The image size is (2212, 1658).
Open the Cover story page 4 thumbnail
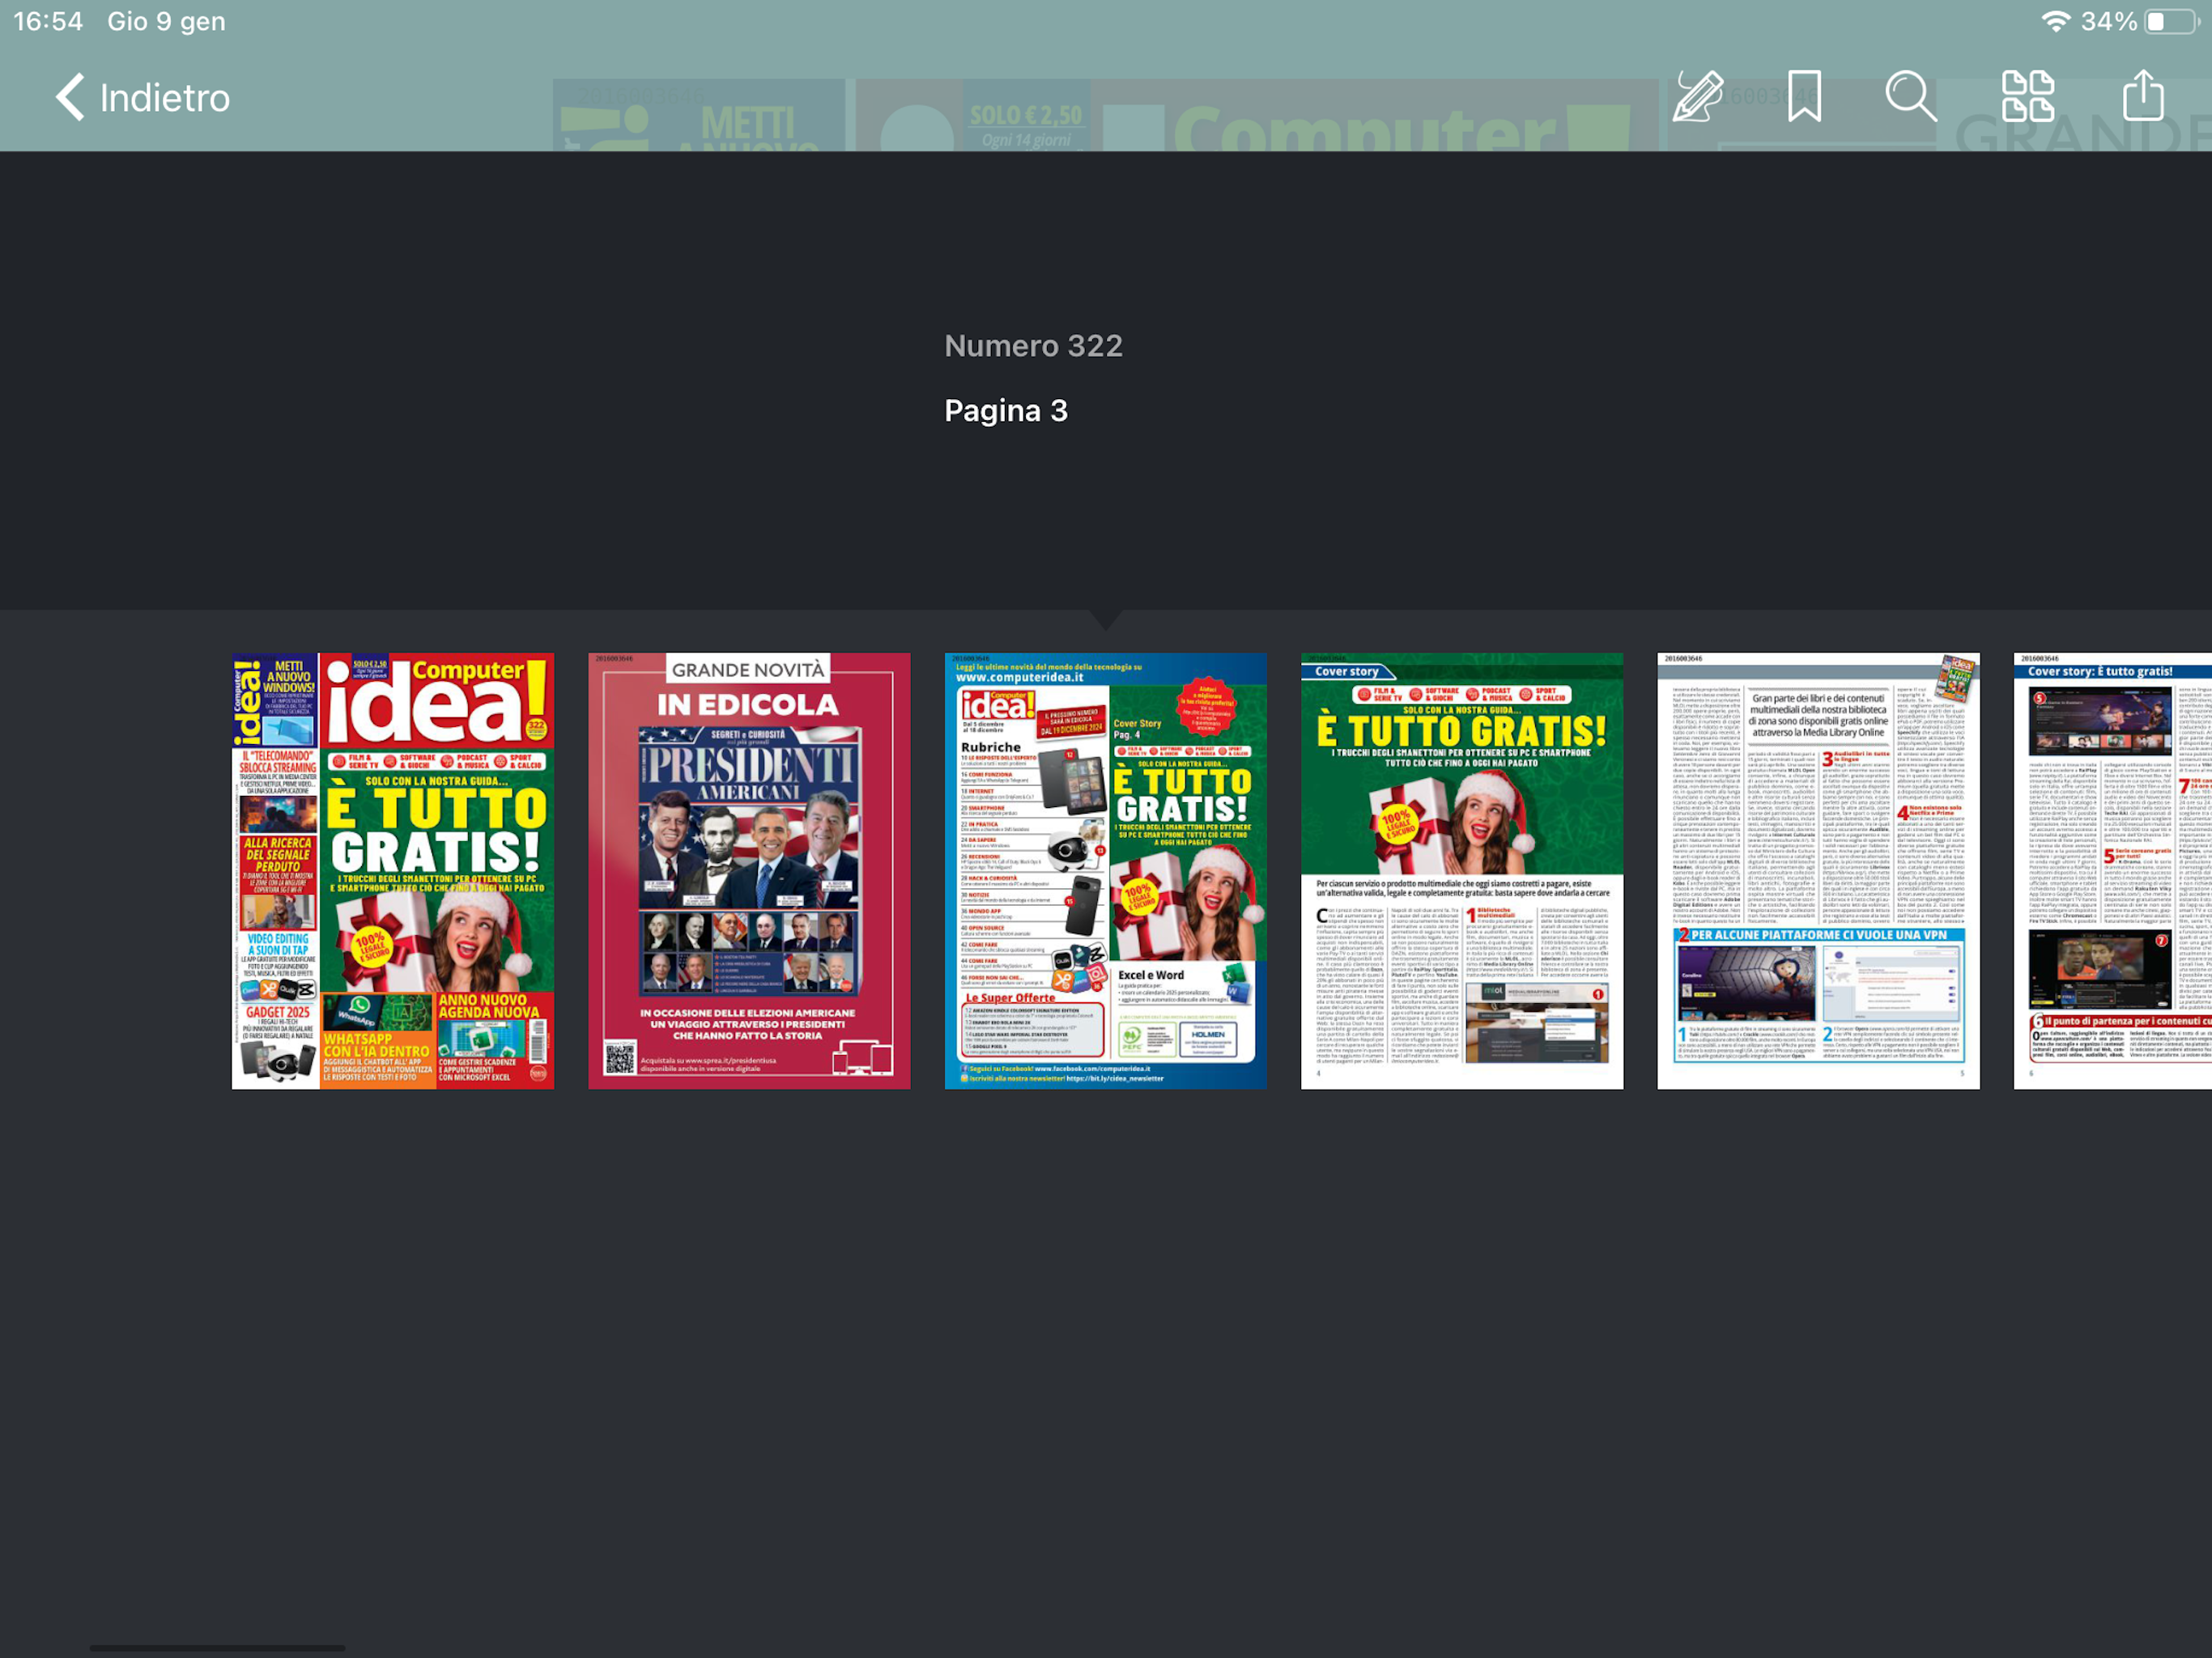click(x=1461, y=870)
